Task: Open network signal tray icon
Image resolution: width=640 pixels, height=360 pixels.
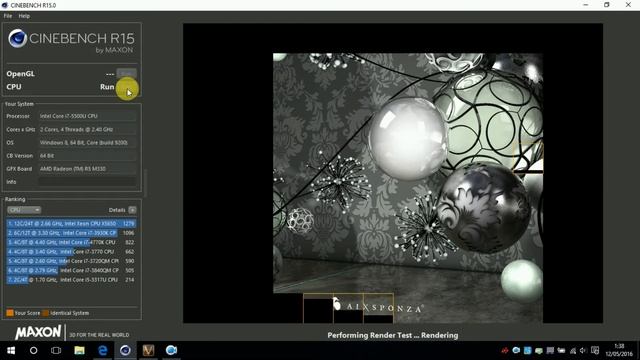Action: pos(573,351)
